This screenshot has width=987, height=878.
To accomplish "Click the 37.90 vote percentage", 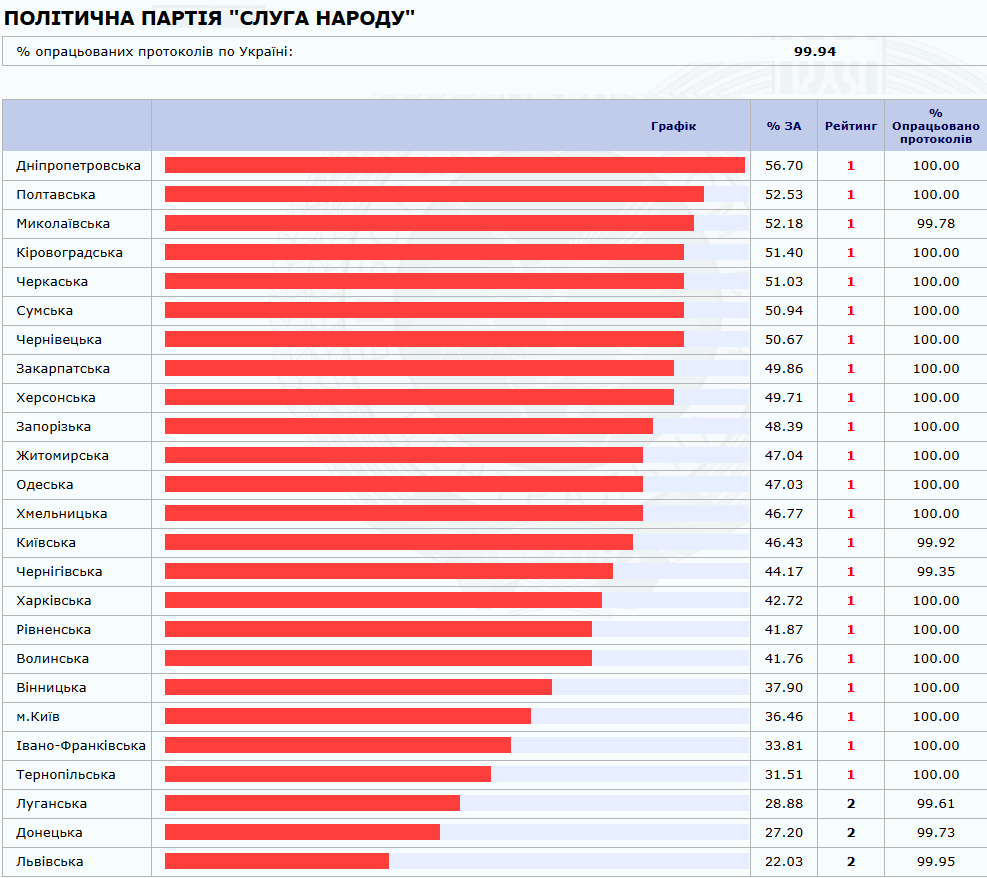I will tap(784, 687).
